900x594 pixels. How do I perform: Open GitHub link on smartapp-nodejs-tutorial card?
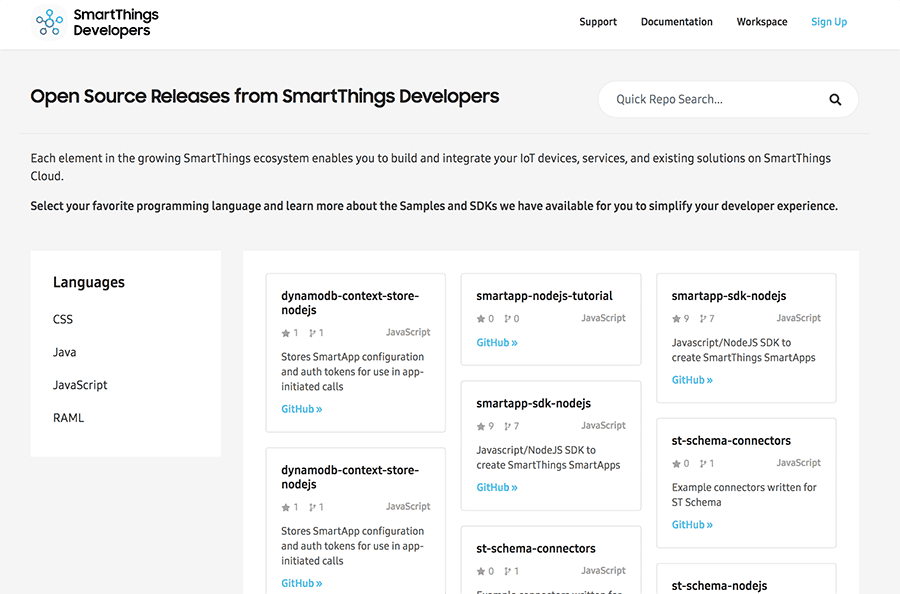click(x=496, y=343)
